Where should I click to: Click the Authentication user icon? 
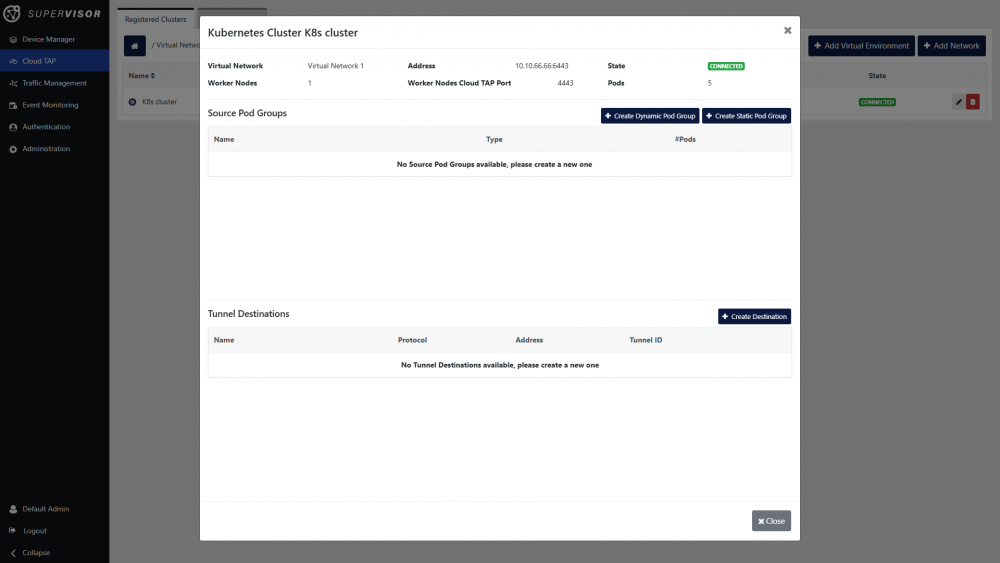(x=13, y=127)
